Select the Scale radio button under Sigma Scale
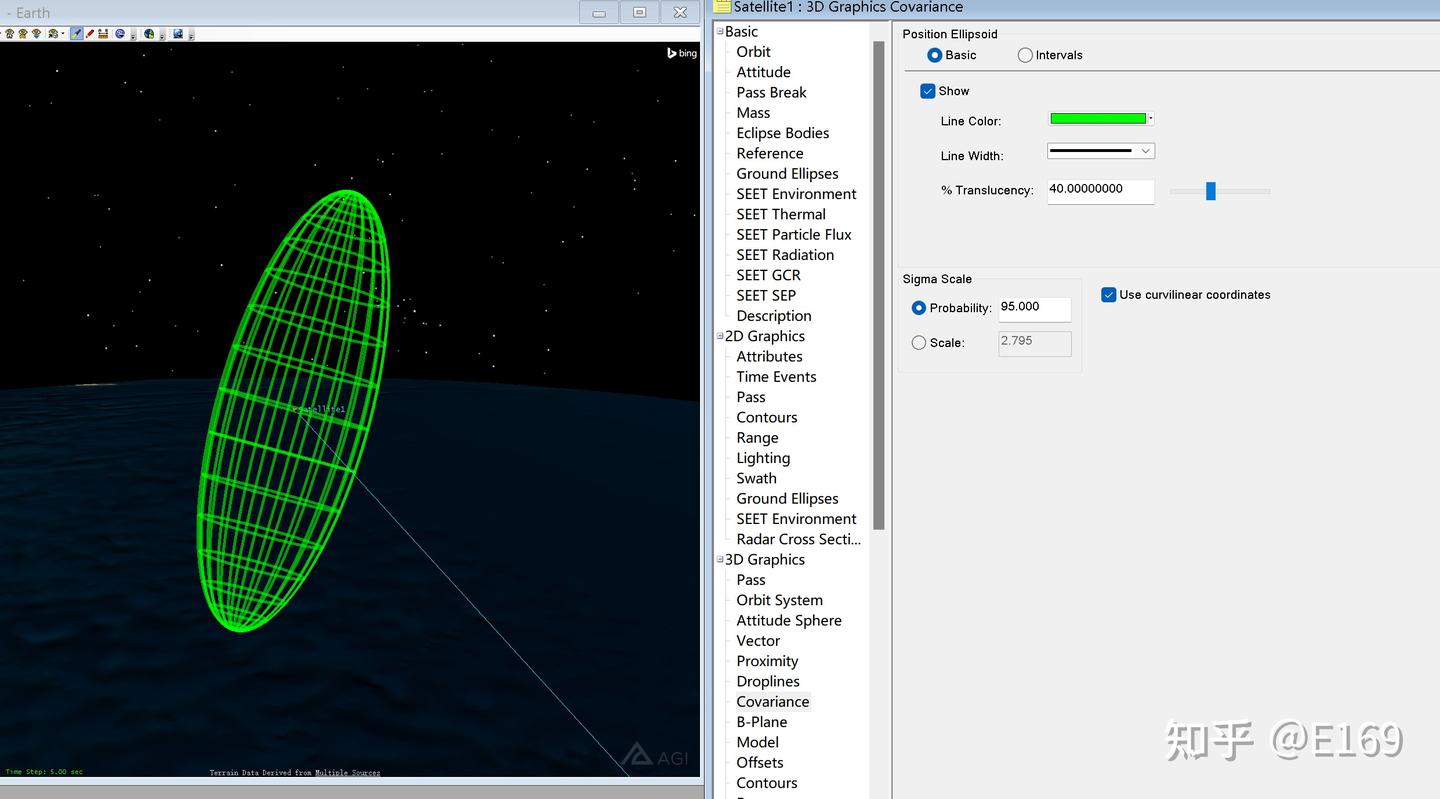Viewport: 1440px width, 799px height. 919,343
